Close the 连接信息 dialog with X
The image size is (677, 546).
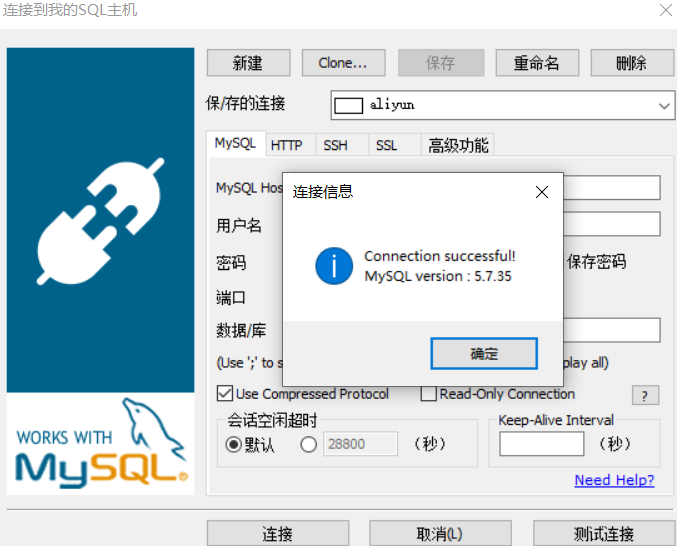pos(541,192)
